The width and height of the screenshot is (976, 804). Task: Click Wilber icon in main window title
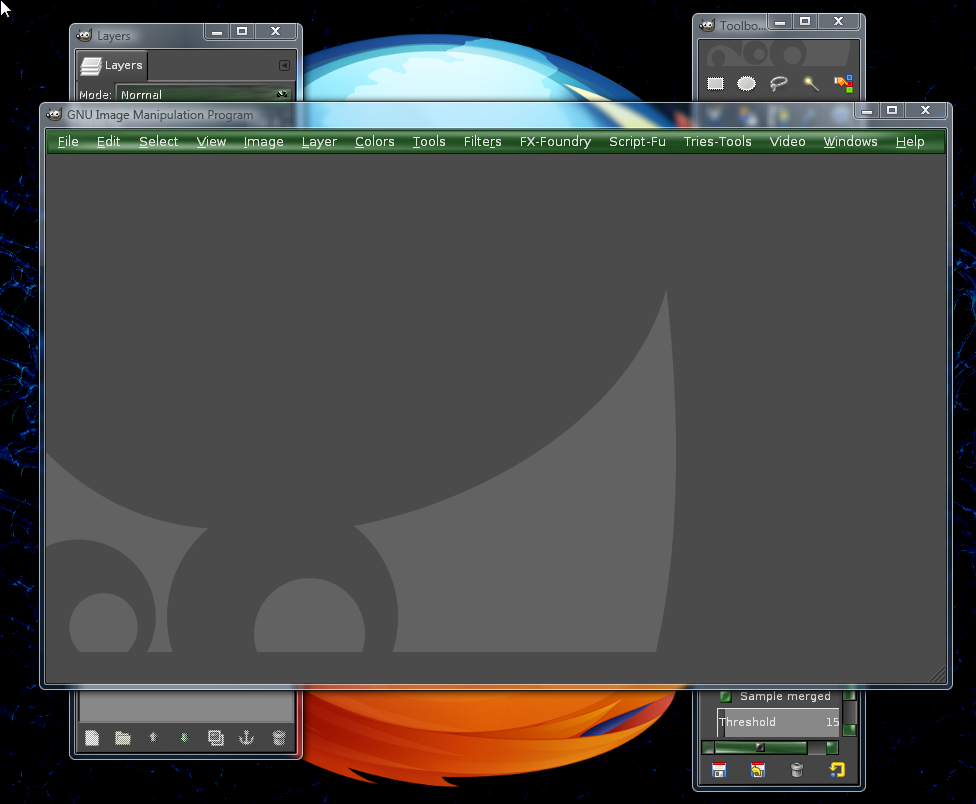point(54,115)
